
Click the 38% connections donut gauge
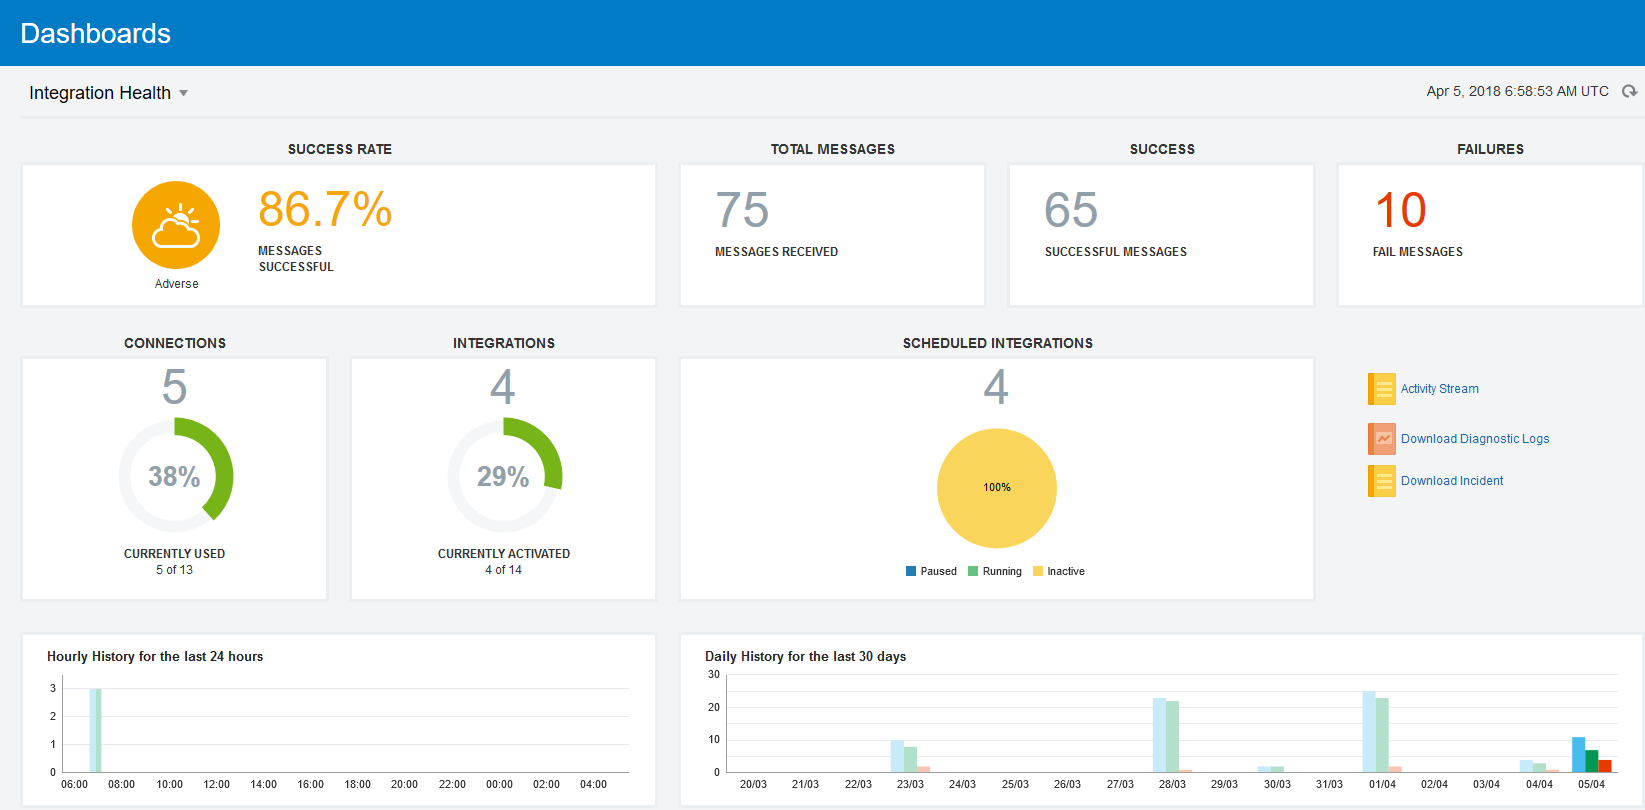175,475
